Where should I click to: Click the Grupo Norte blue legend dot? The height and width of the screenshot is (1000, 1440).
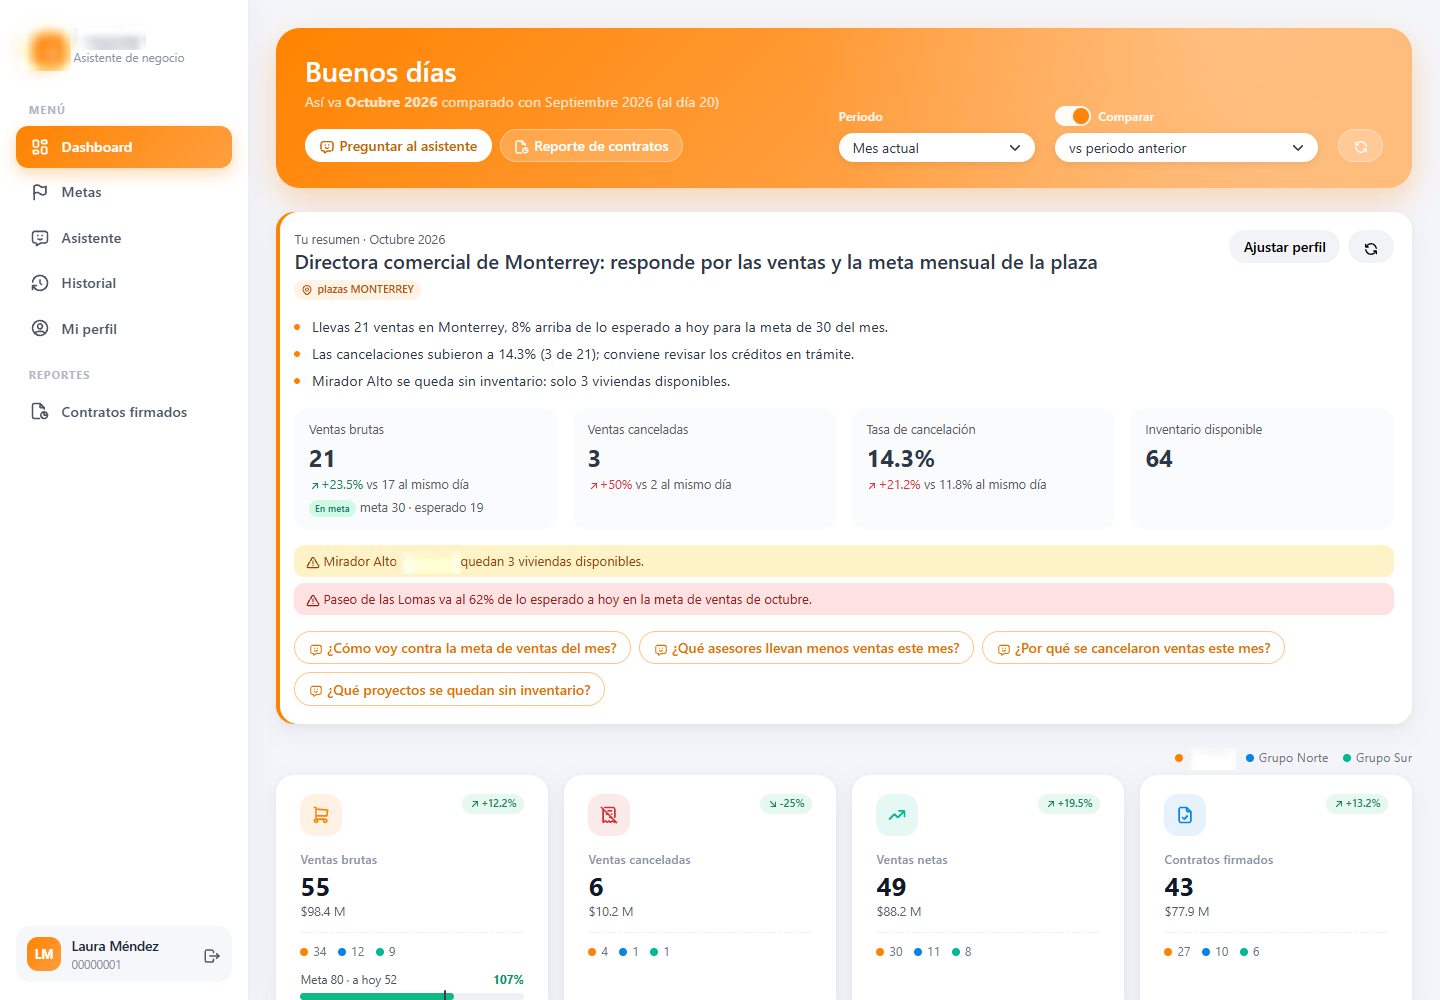pyautogui.click(x=1250, y=758)
